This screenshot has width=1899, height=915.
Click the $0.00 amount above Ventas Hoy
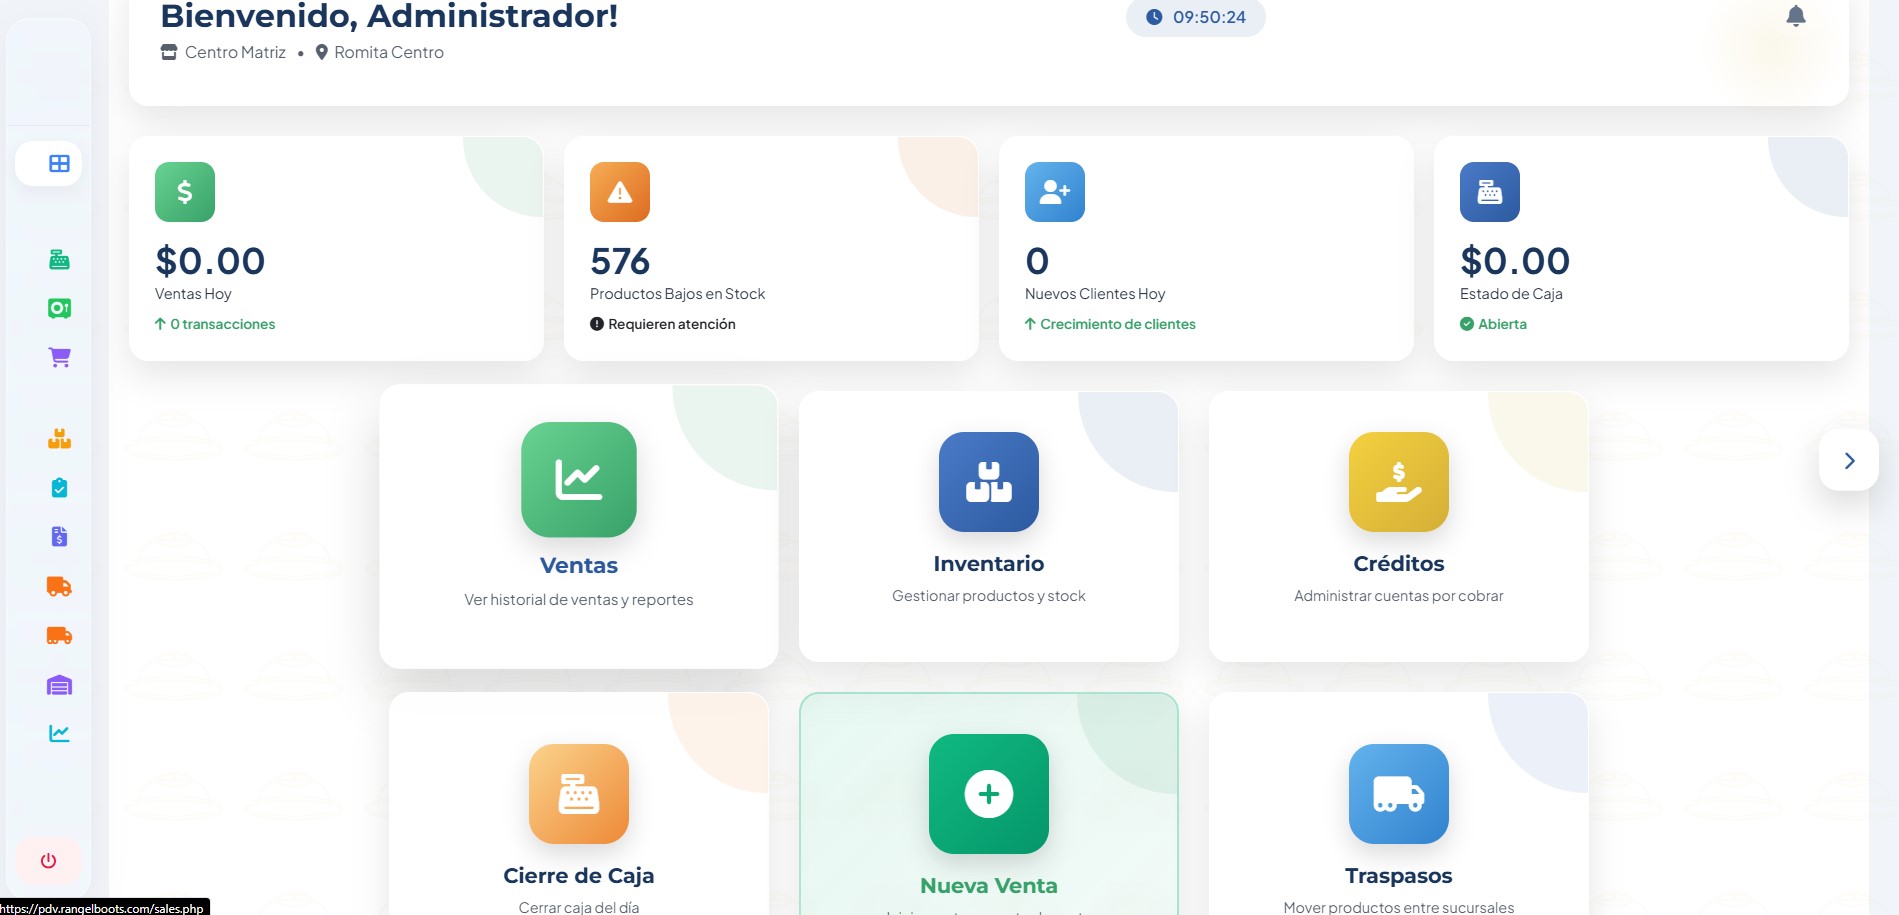click(x=210, y=261)
